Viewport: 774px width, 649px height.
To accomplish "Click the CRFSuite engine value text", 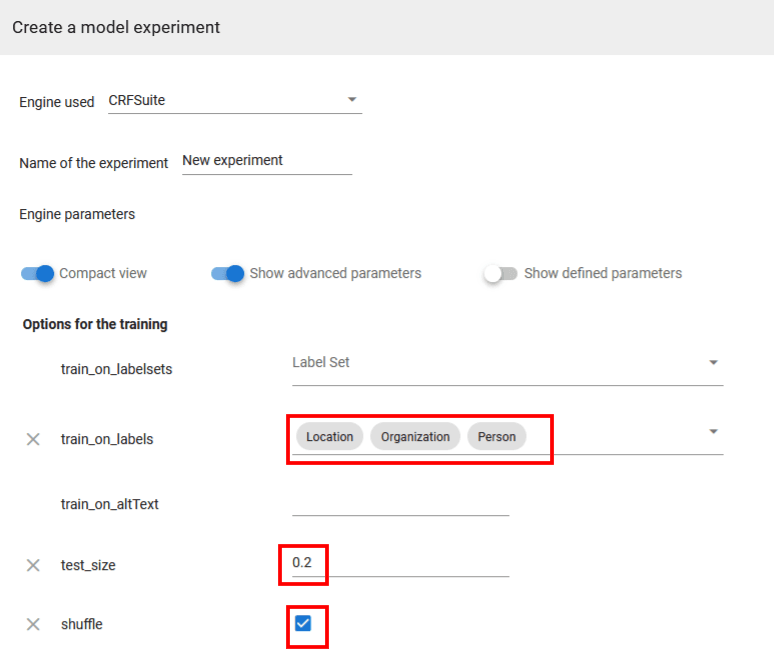I will [x=137, y=100].
